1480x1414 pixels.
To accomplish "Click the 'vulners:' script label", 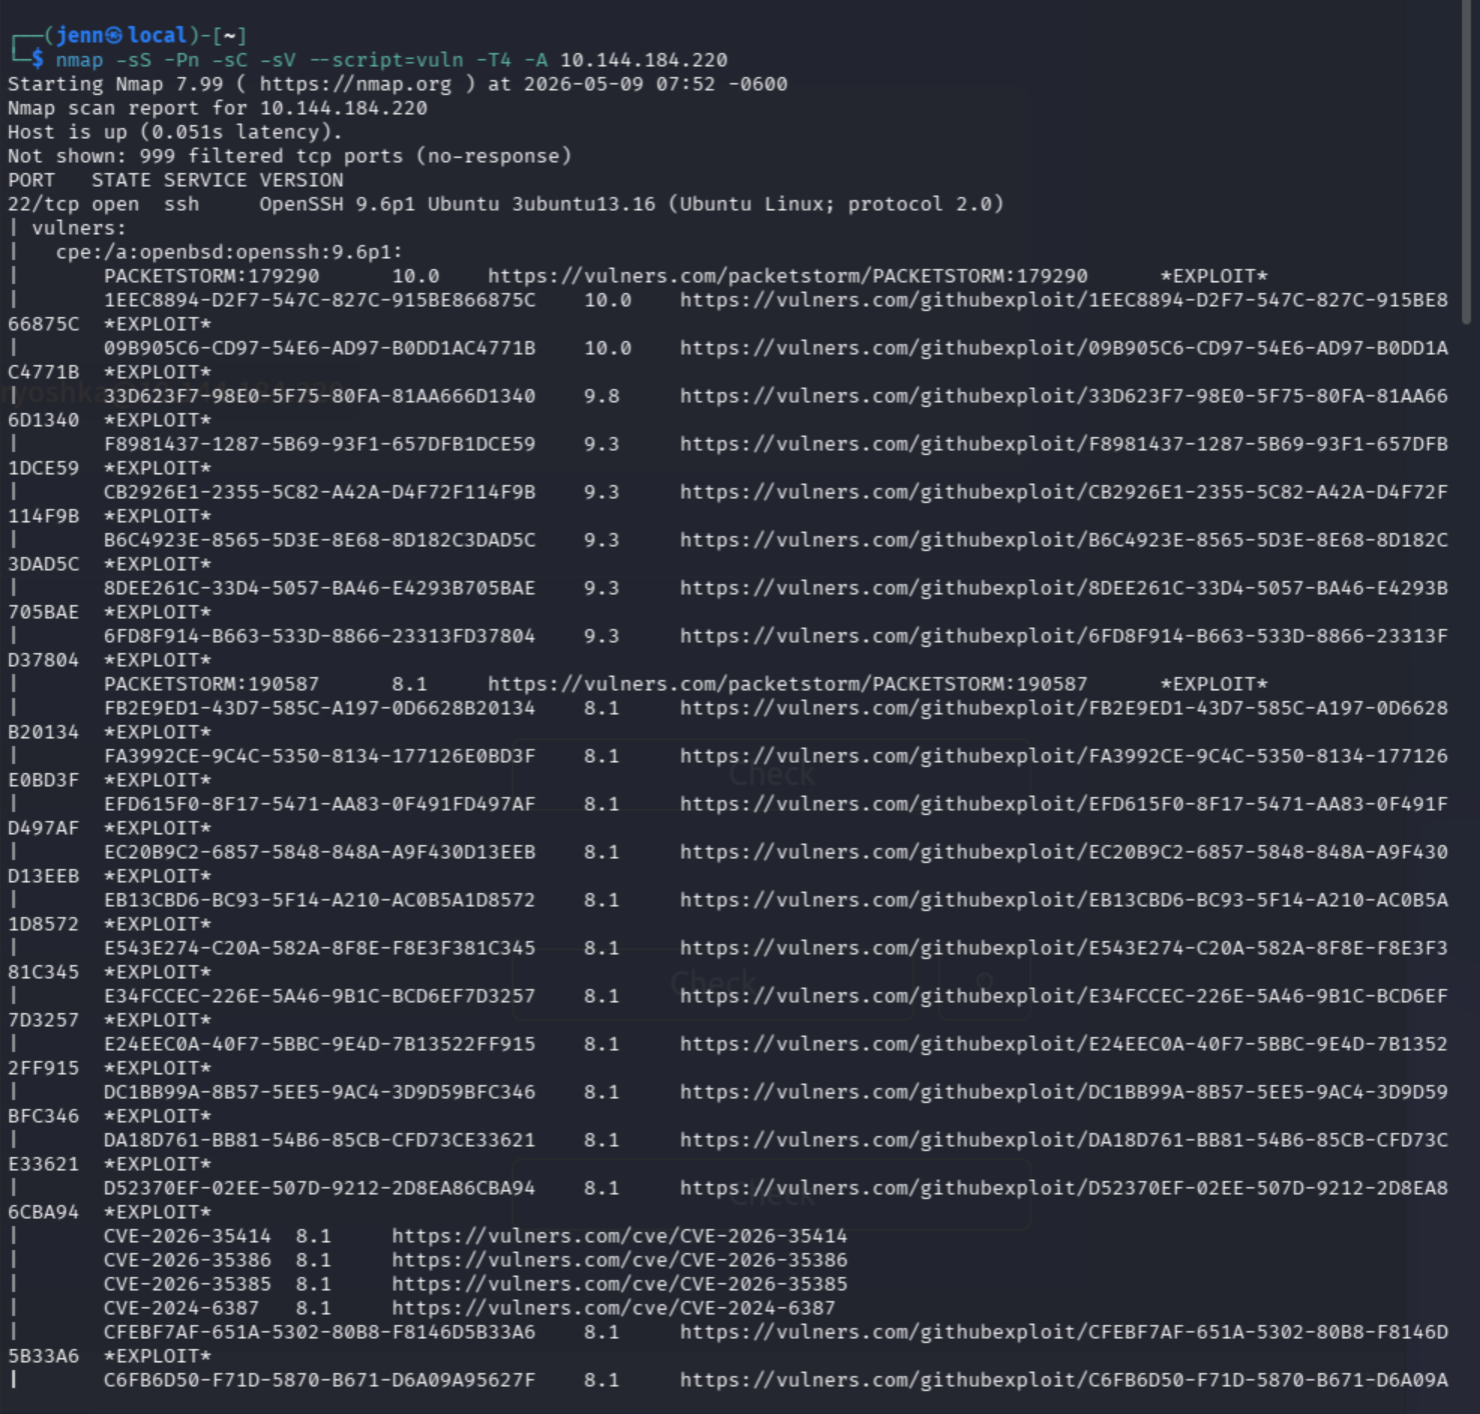I will coord(80,228).
